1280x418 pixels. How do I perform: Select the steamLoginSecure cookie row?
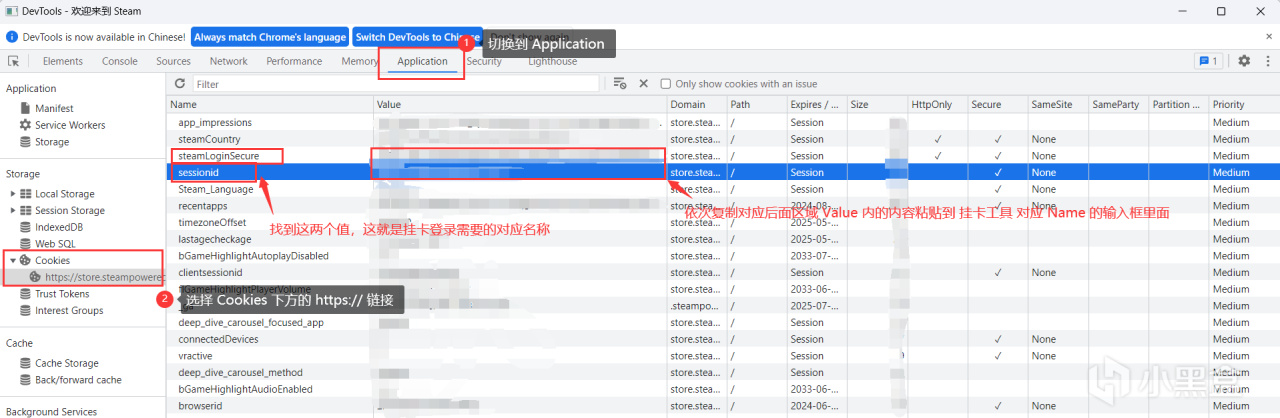click(723, 156)
